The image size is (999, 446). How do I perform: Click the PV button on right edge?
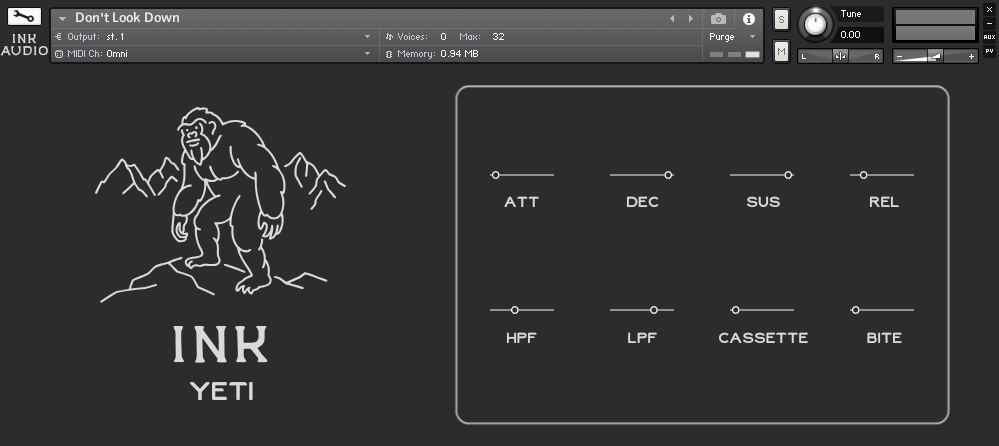coord(989,50)
